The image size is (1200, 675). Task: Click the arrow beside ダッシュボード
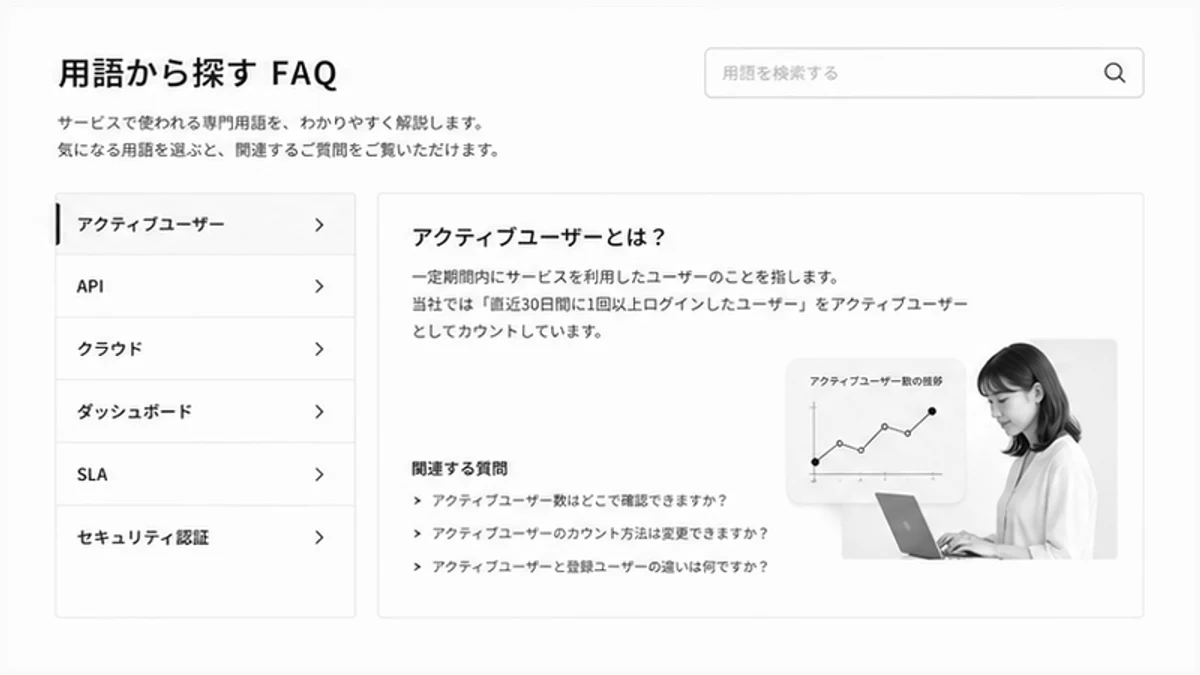[x=319, y=412]
